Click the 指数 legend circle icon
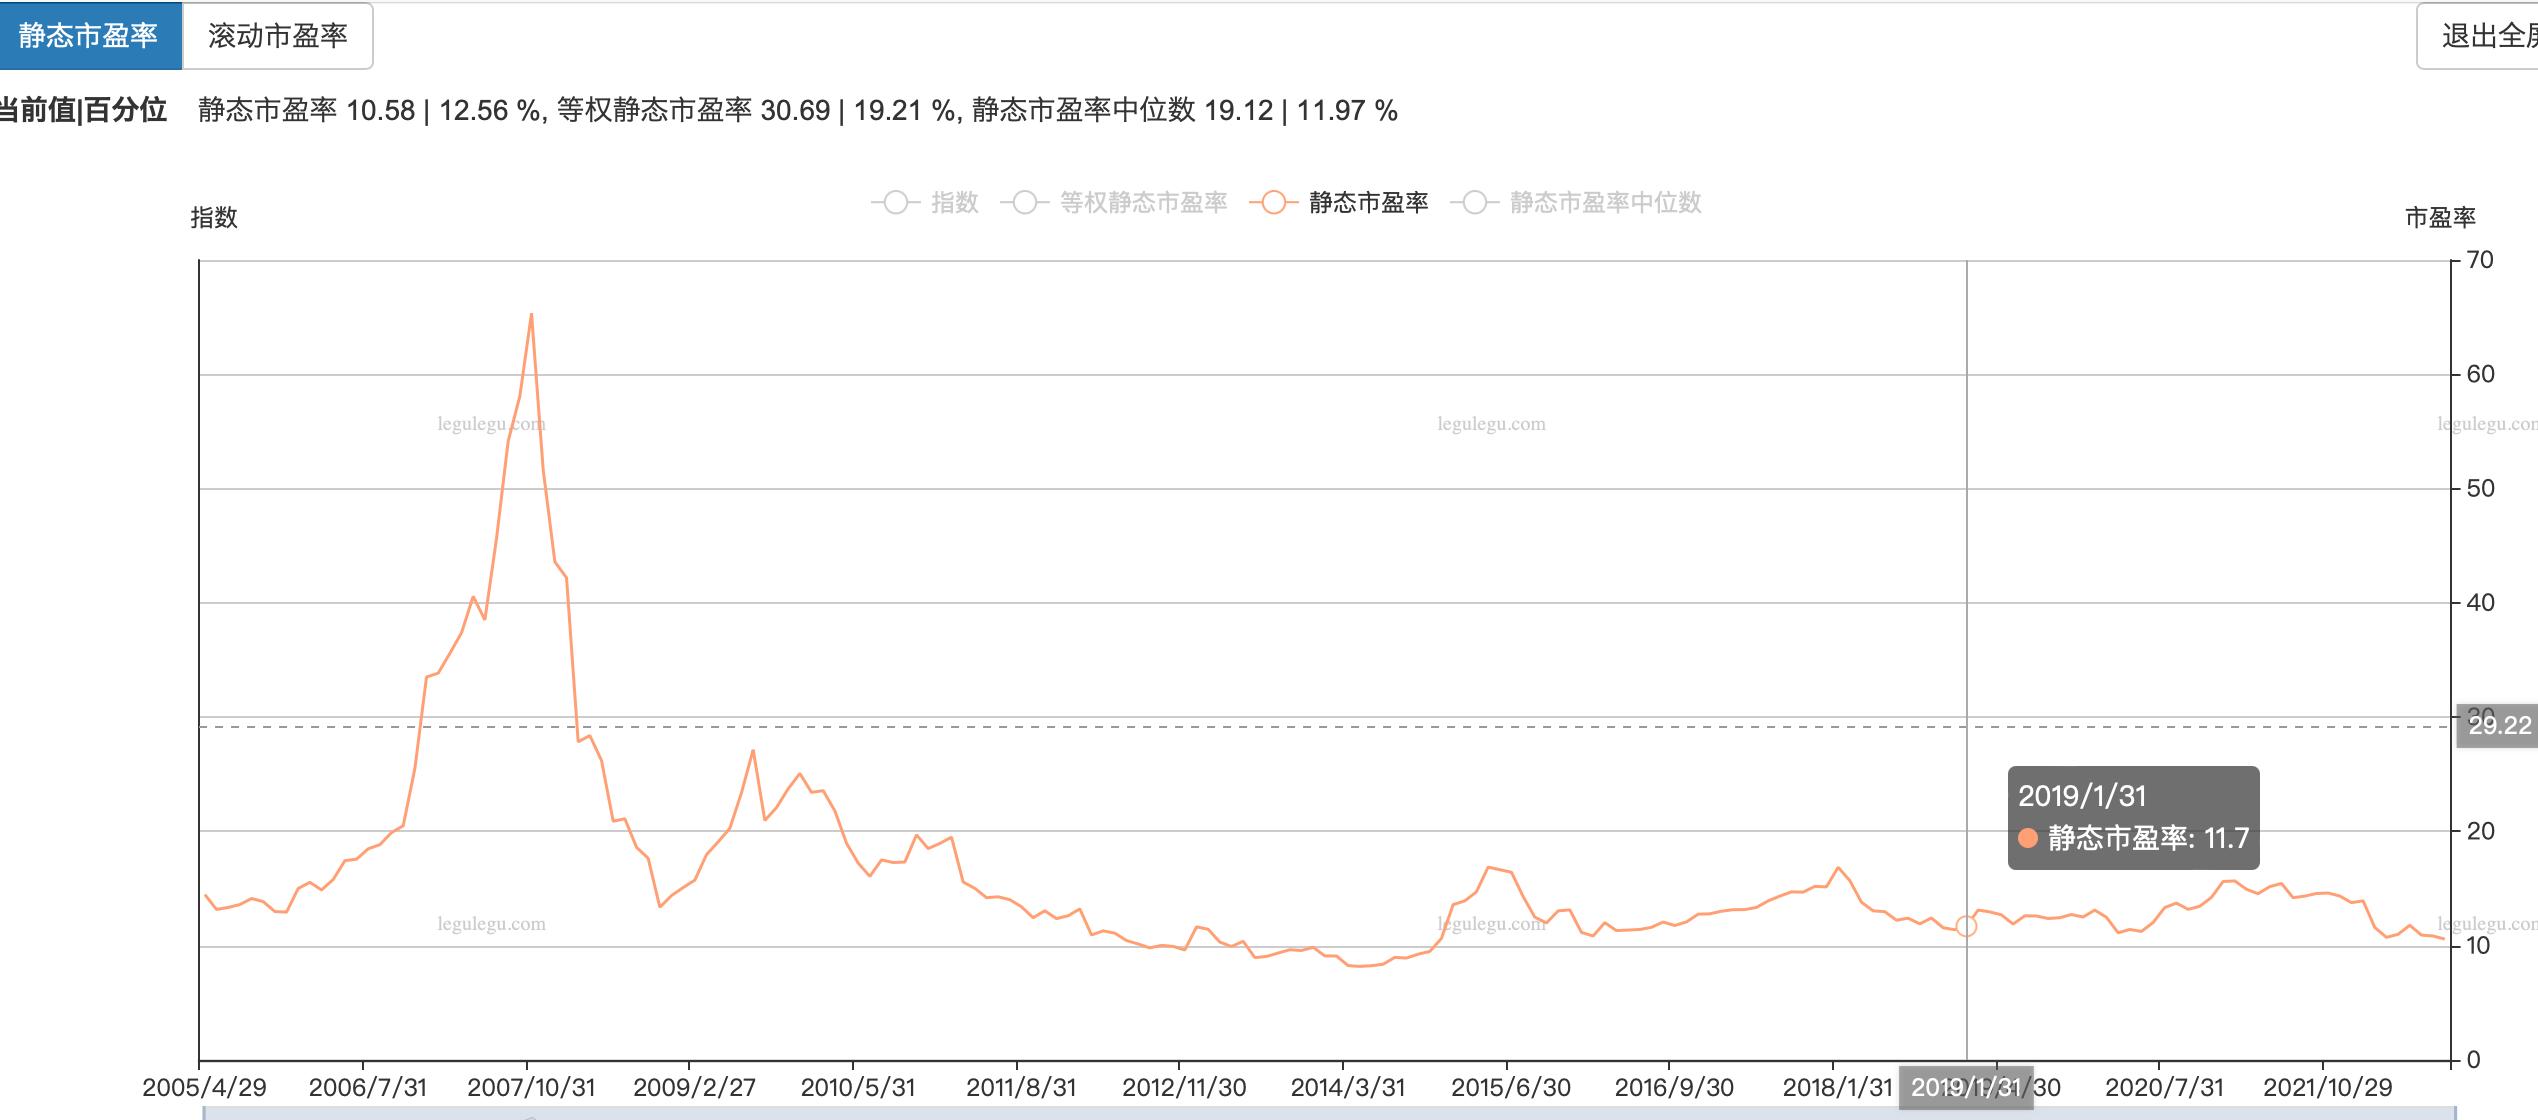The width and height of the screenshot is (2538, 1120). pyautogui.click(x=897, y=203)
